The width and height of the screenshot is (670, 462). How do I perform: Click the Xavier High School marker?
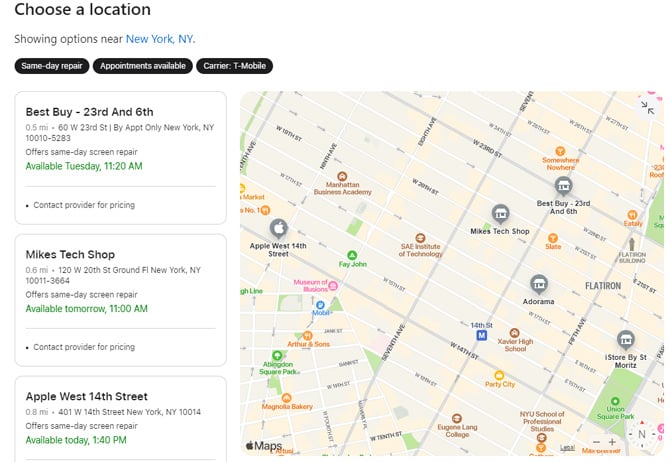point(514,333)
